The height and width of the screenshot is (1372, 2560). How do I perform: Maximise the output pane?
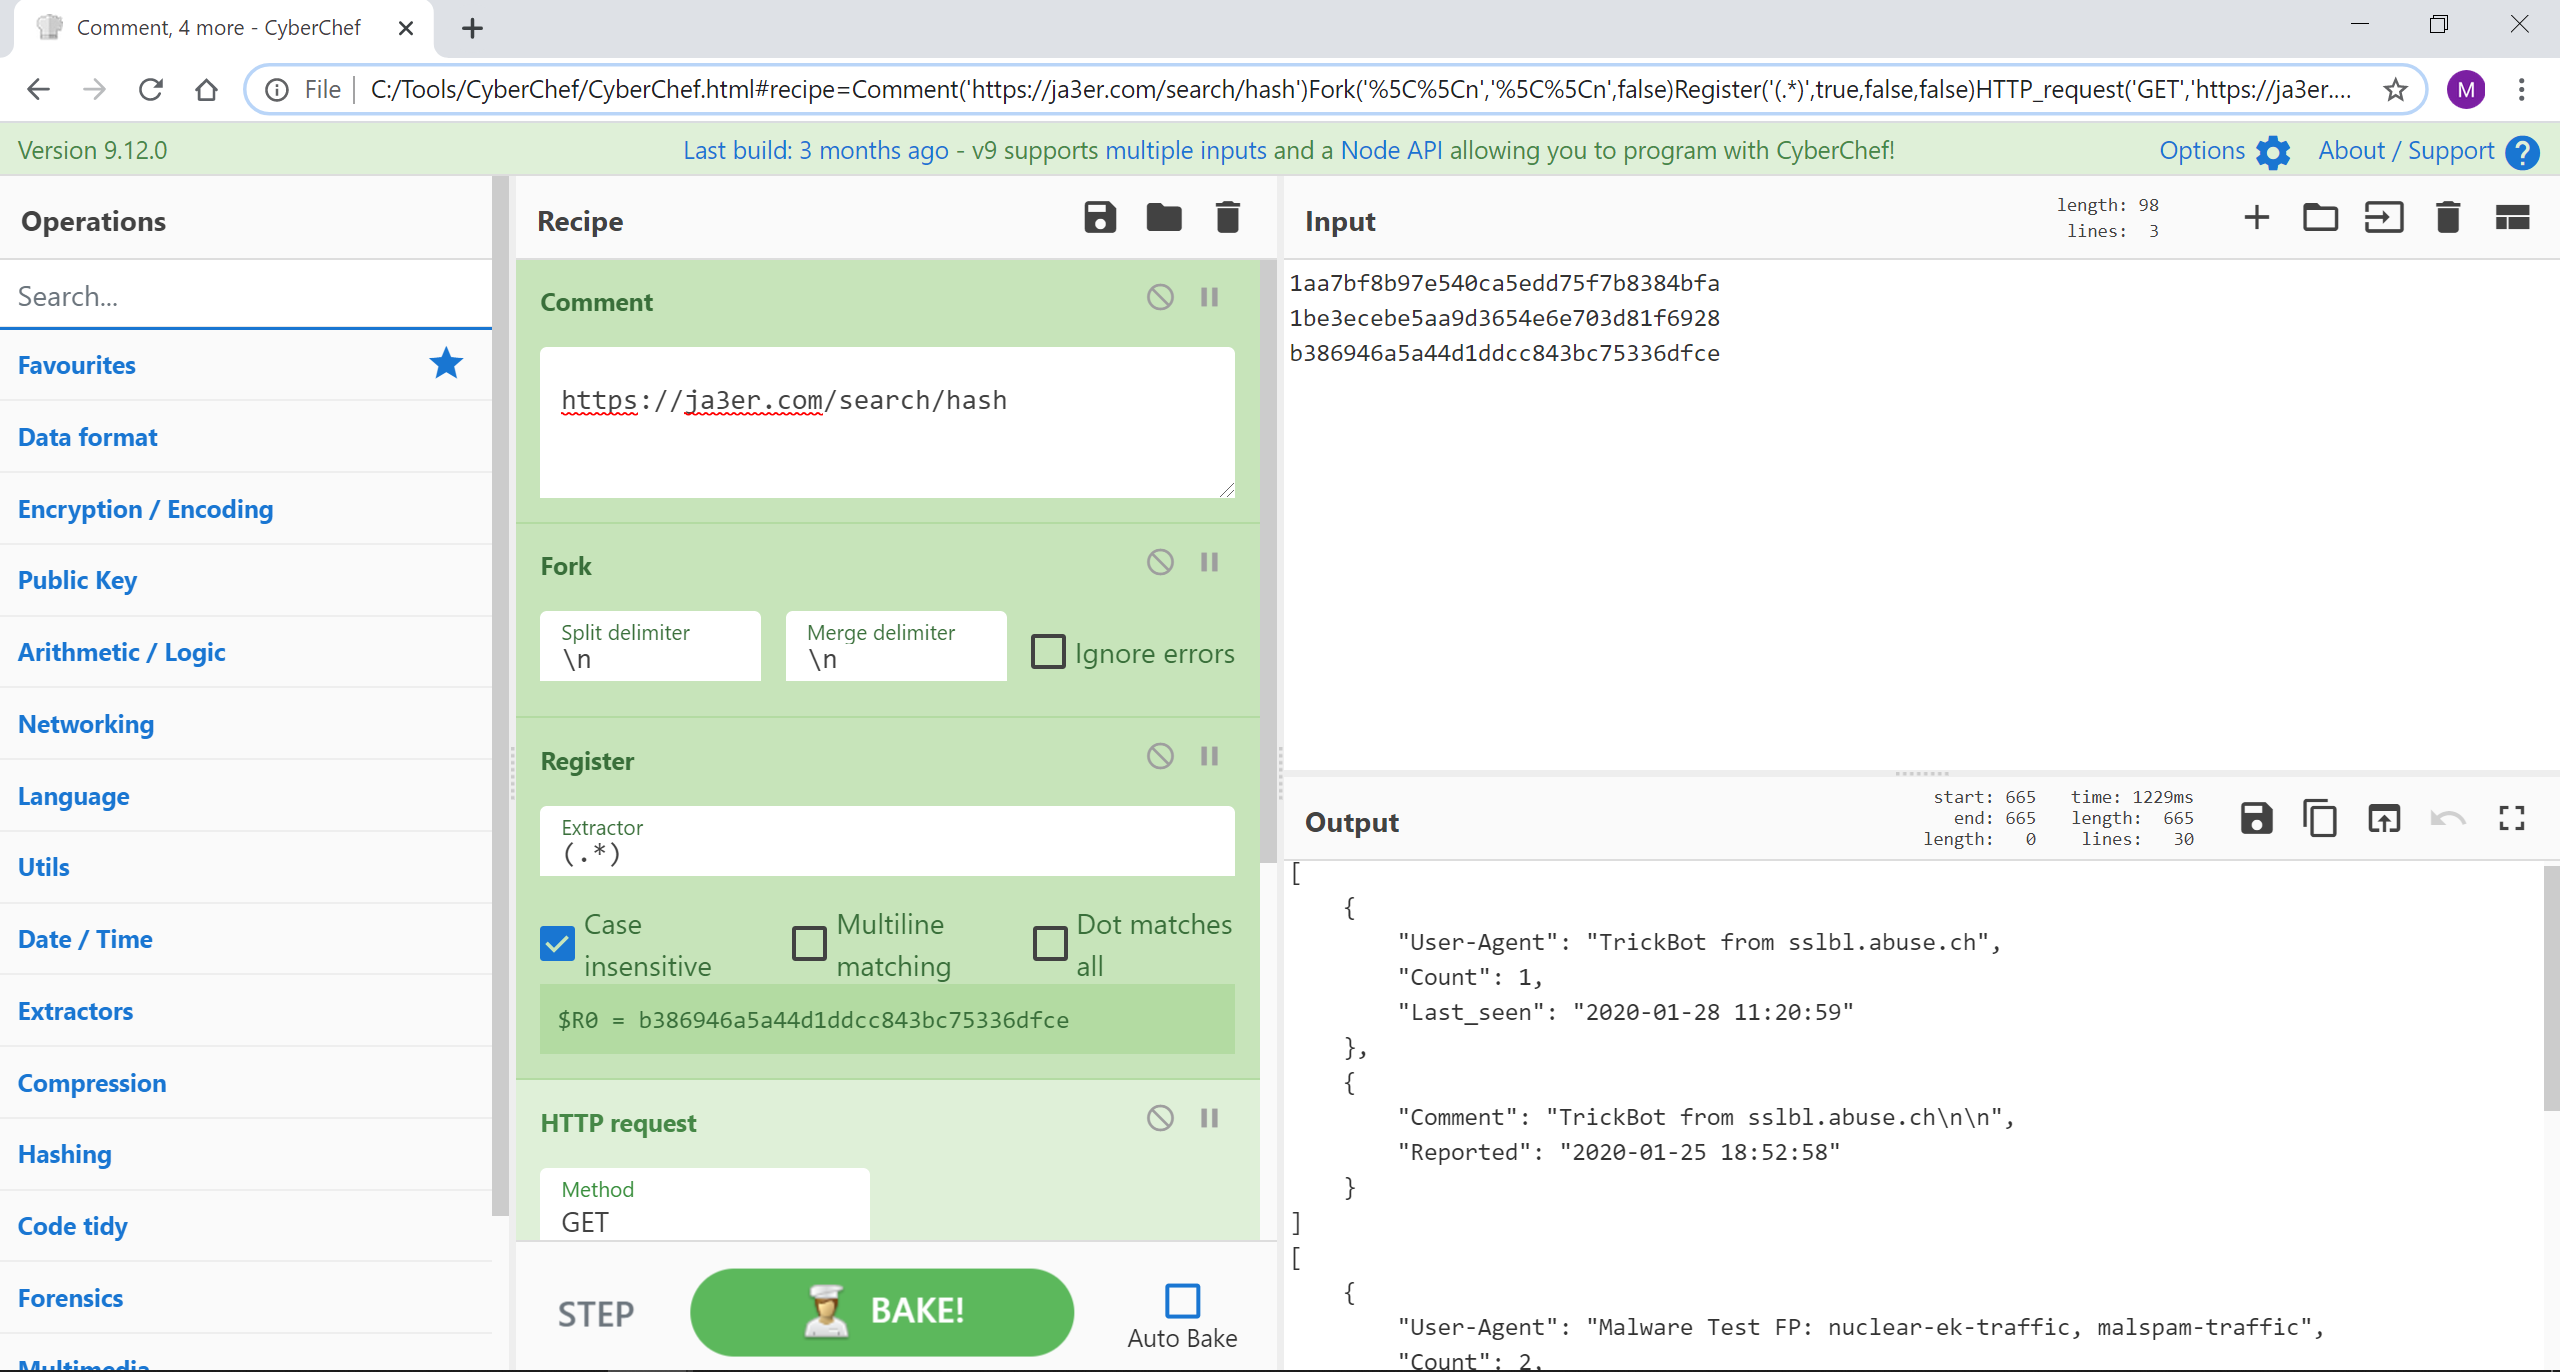point(2511,819)
